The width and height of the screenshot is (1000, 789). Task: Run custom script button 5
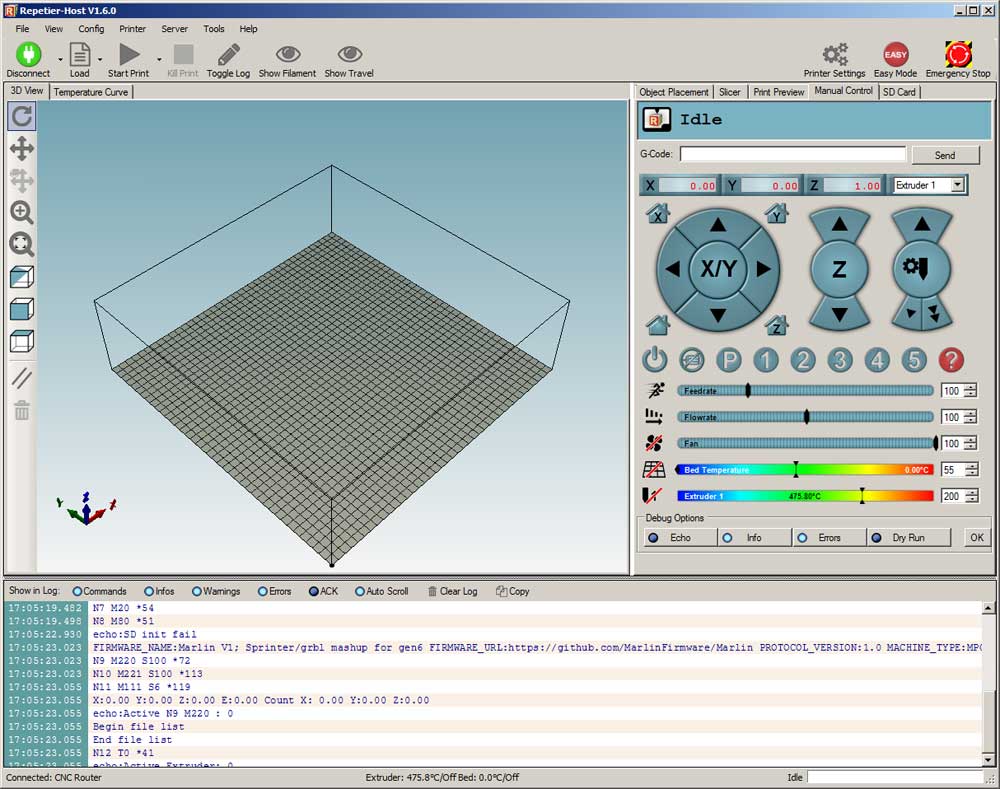click(x=914, y=360)
